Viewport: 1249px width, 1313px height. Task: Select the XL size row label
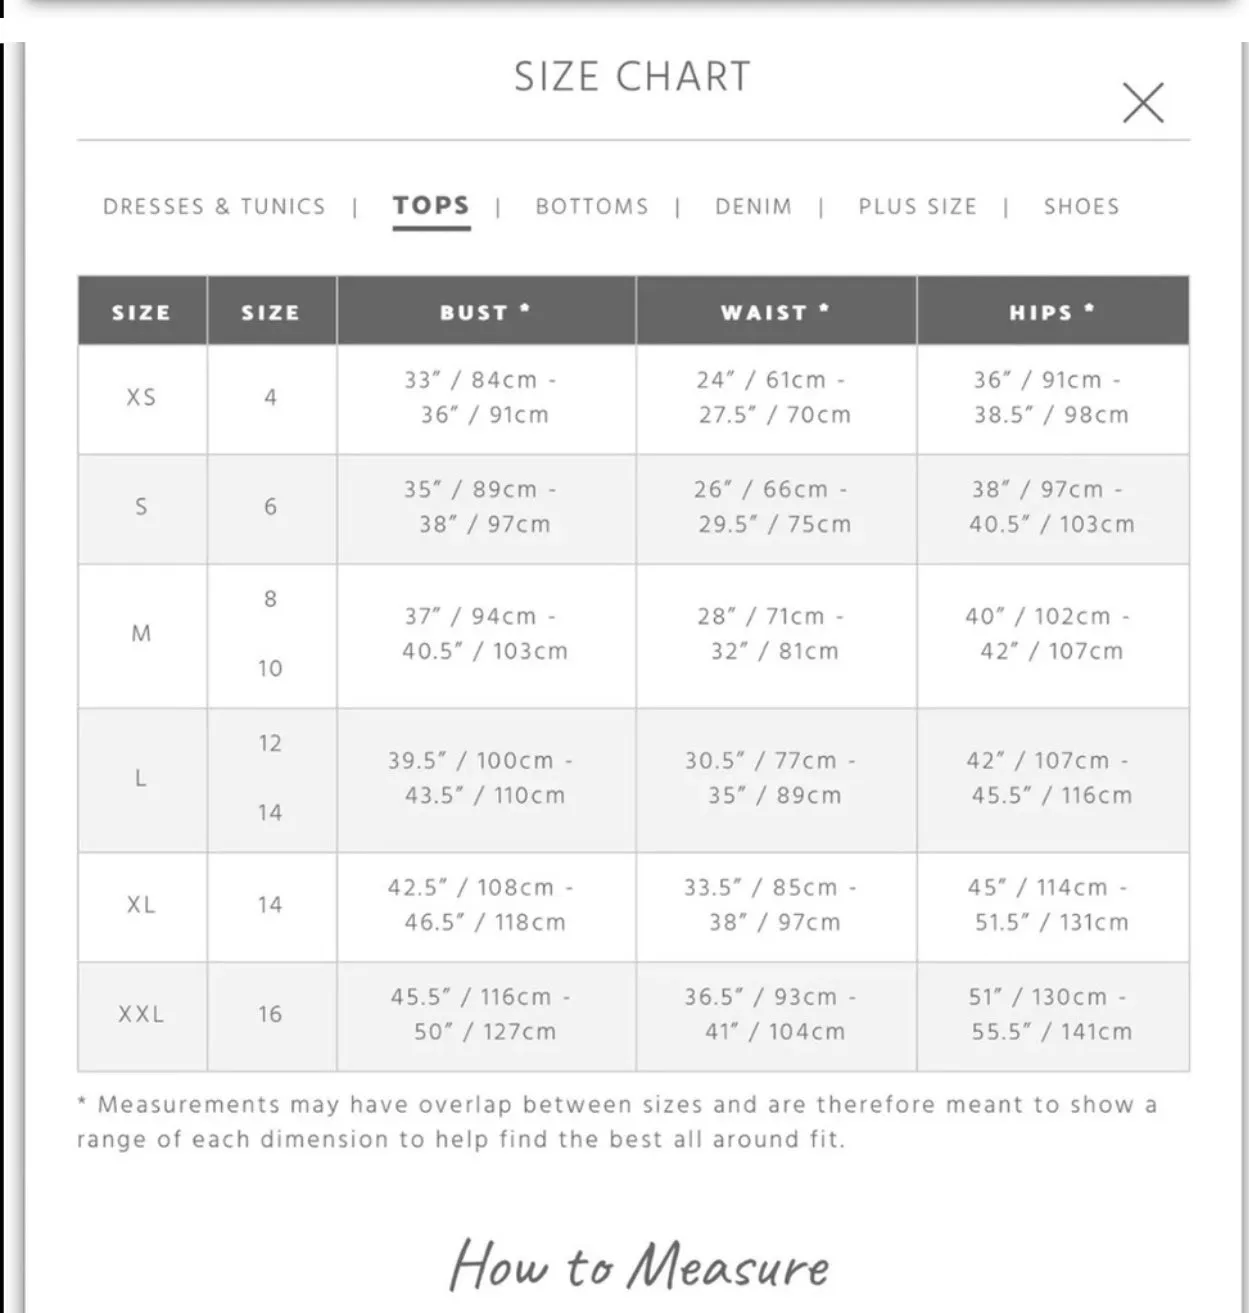click(x=141, y=905)
